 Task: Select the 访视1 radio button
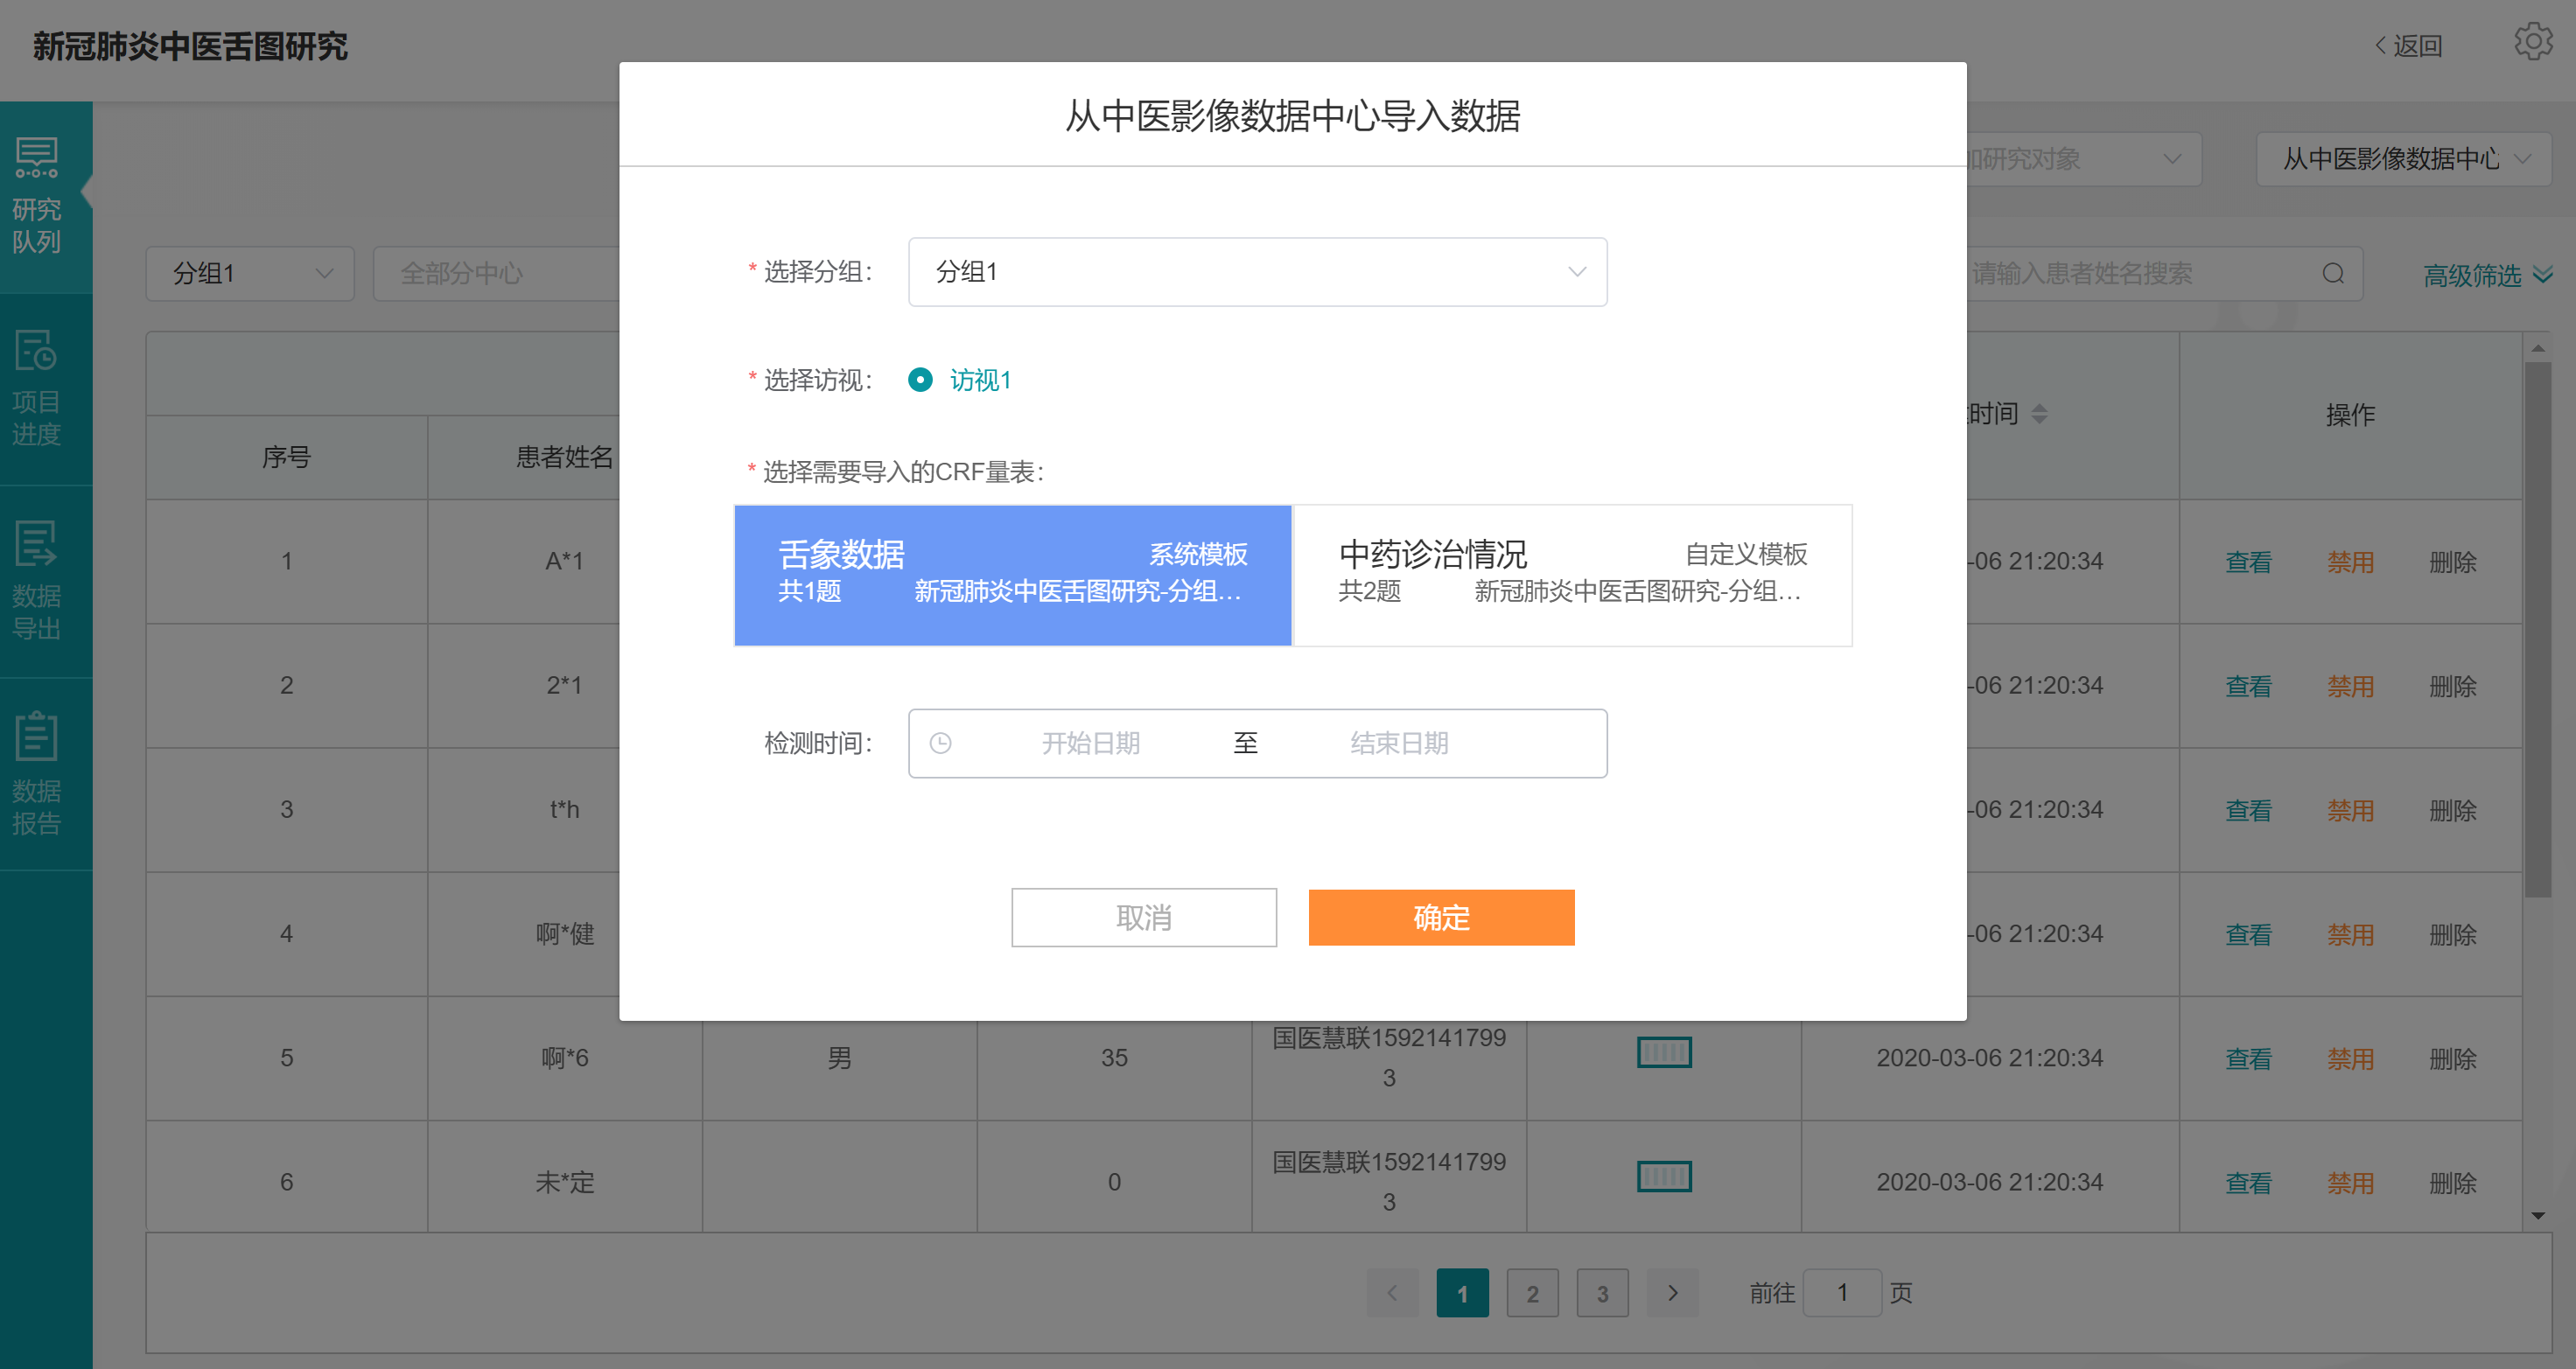[920, 380]
